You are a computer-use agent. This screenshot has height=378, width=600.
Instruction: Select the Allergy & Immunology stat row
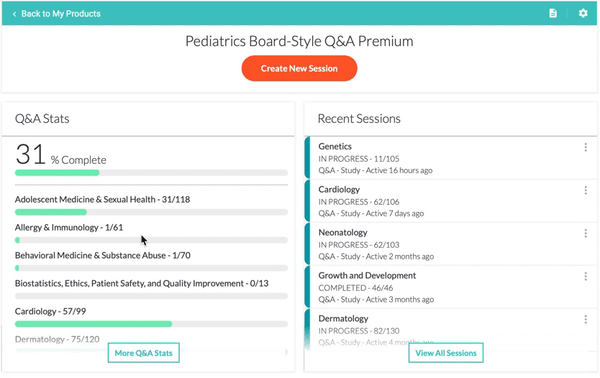[x=151, y=233]
